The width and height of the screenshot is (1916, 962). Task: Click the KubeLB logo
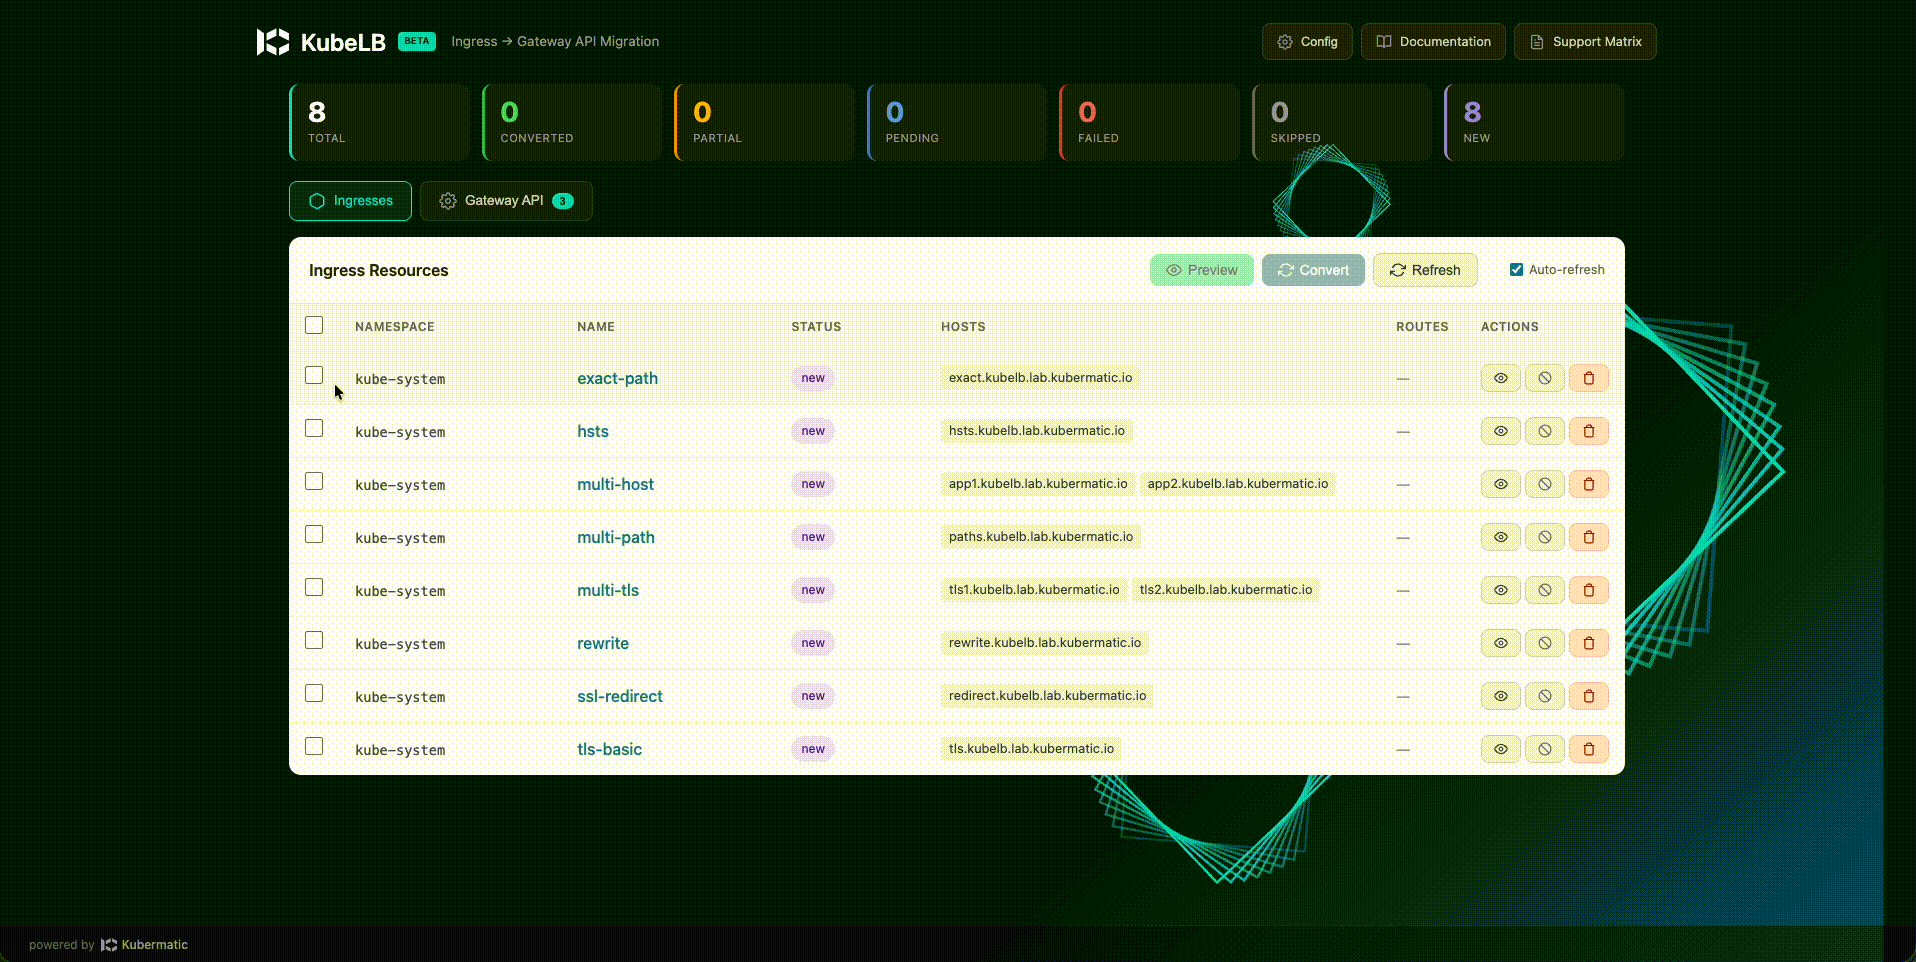(x=320, y=42)
